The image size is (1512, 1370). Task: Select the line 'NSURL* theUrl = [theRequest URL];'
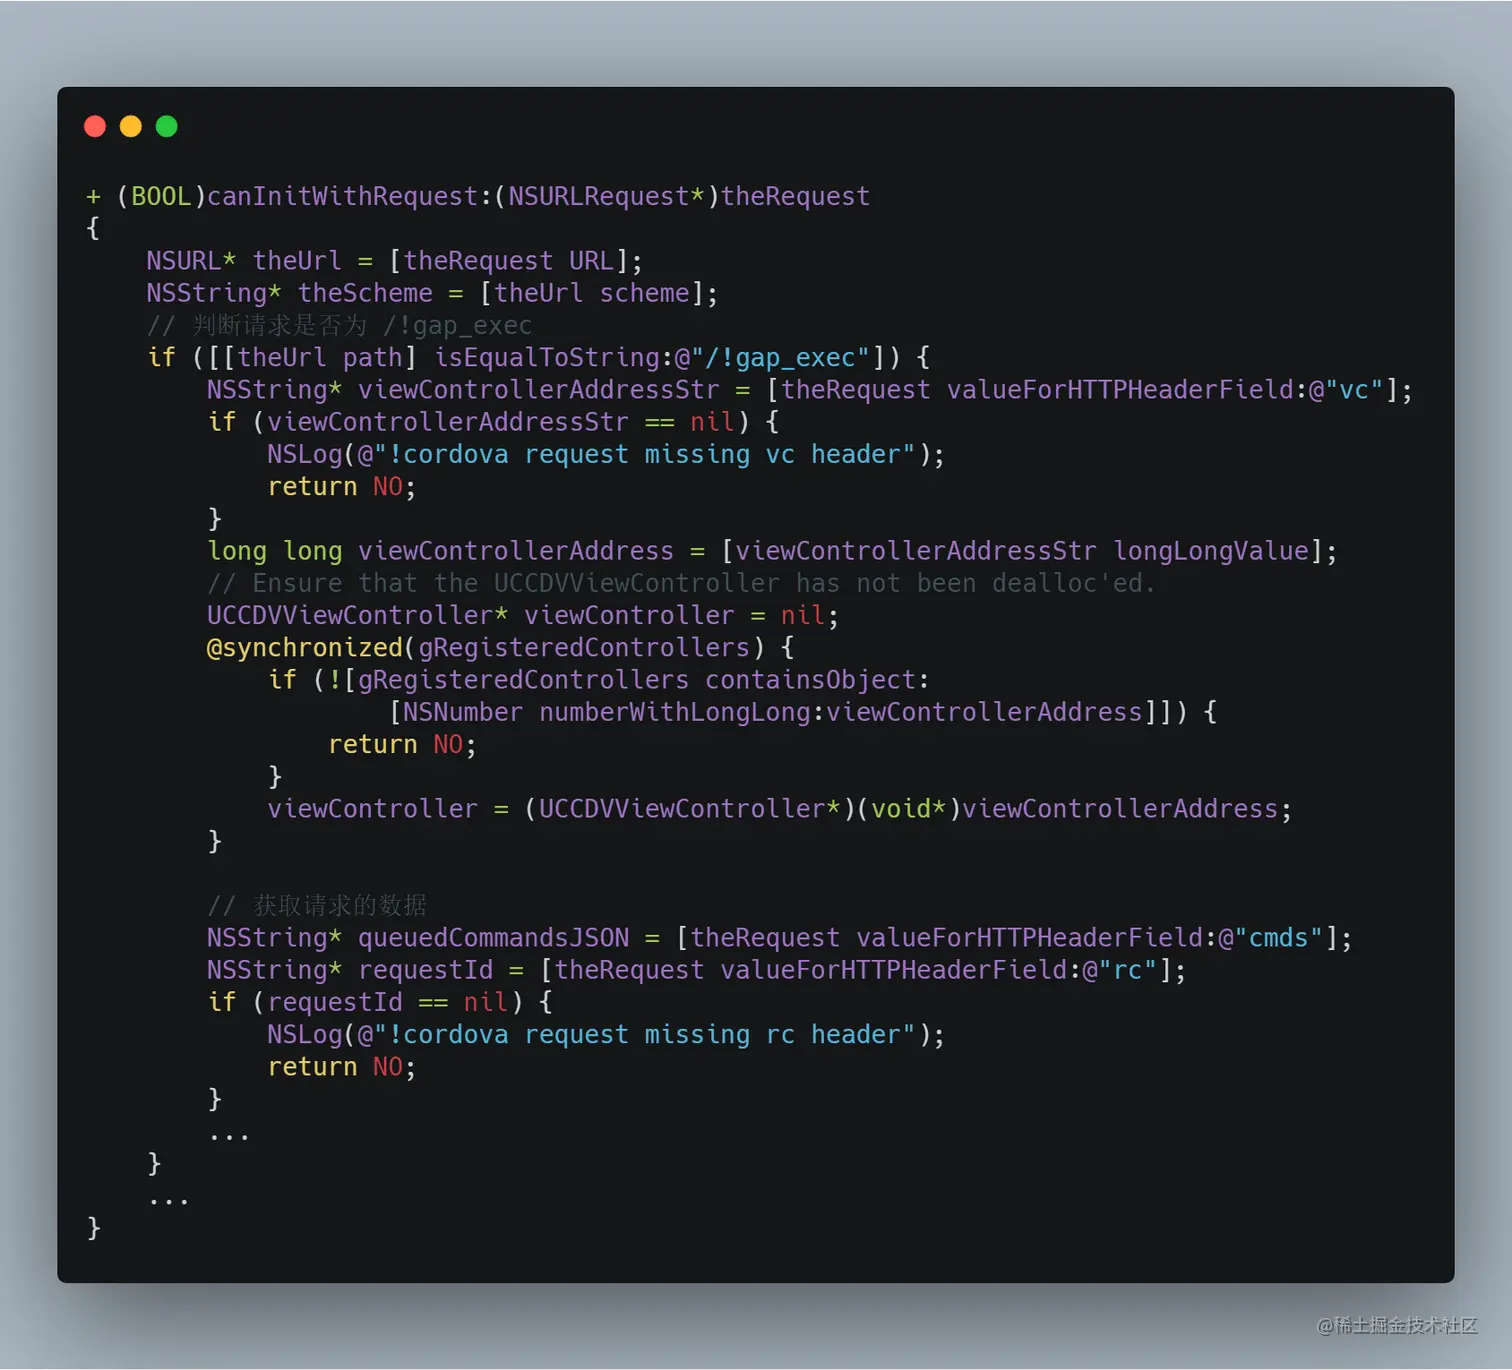(394, 261)
